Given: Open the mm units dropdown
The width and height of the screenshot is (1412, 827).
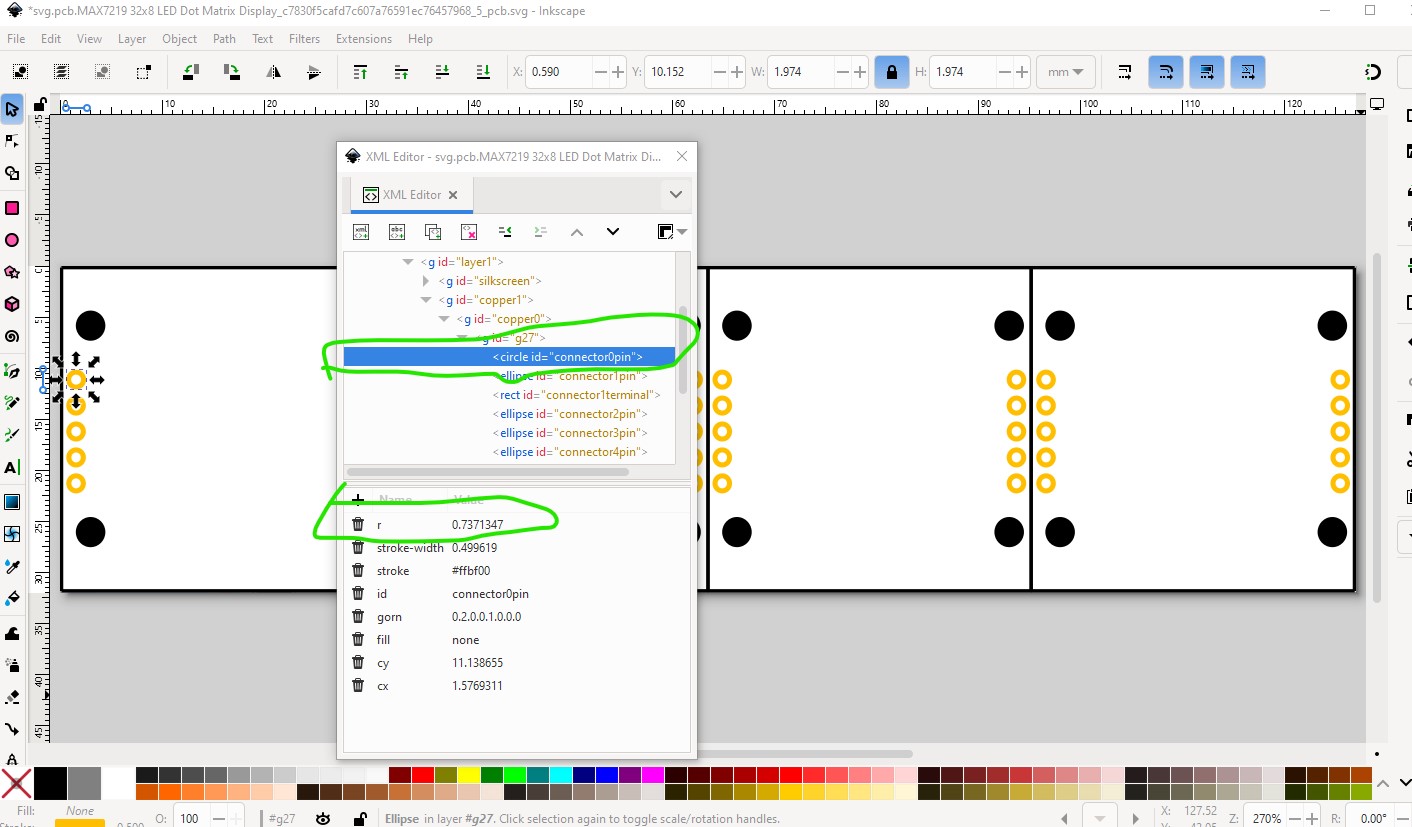Looking at the screenshot, I should click(x=1066, y=72).
